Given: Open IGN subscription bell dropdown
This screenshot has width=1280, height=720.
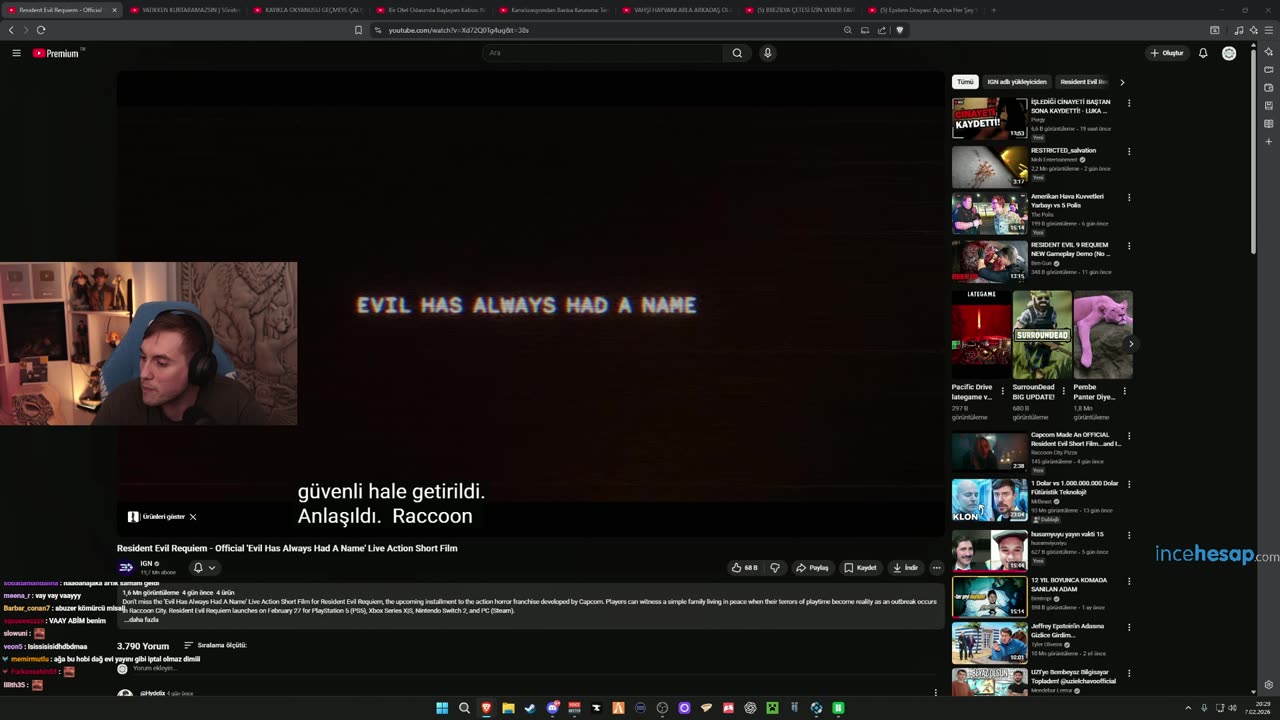Looking at the screenshot, I should (x=204, y=568).
